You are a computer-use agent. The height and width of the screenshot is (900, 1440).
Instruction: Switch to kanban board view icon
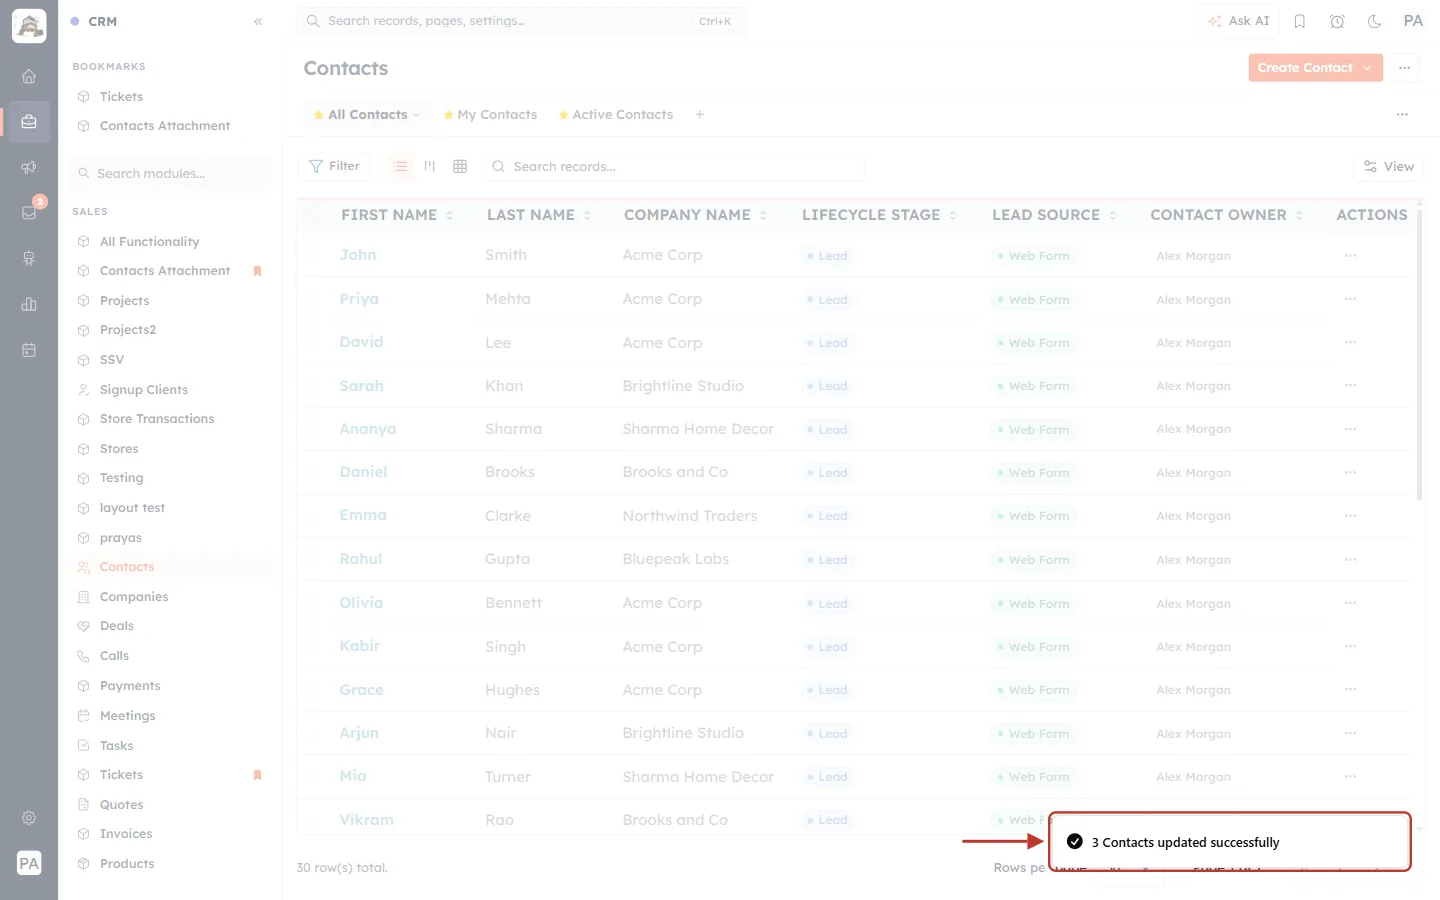[x=430, y=166]
